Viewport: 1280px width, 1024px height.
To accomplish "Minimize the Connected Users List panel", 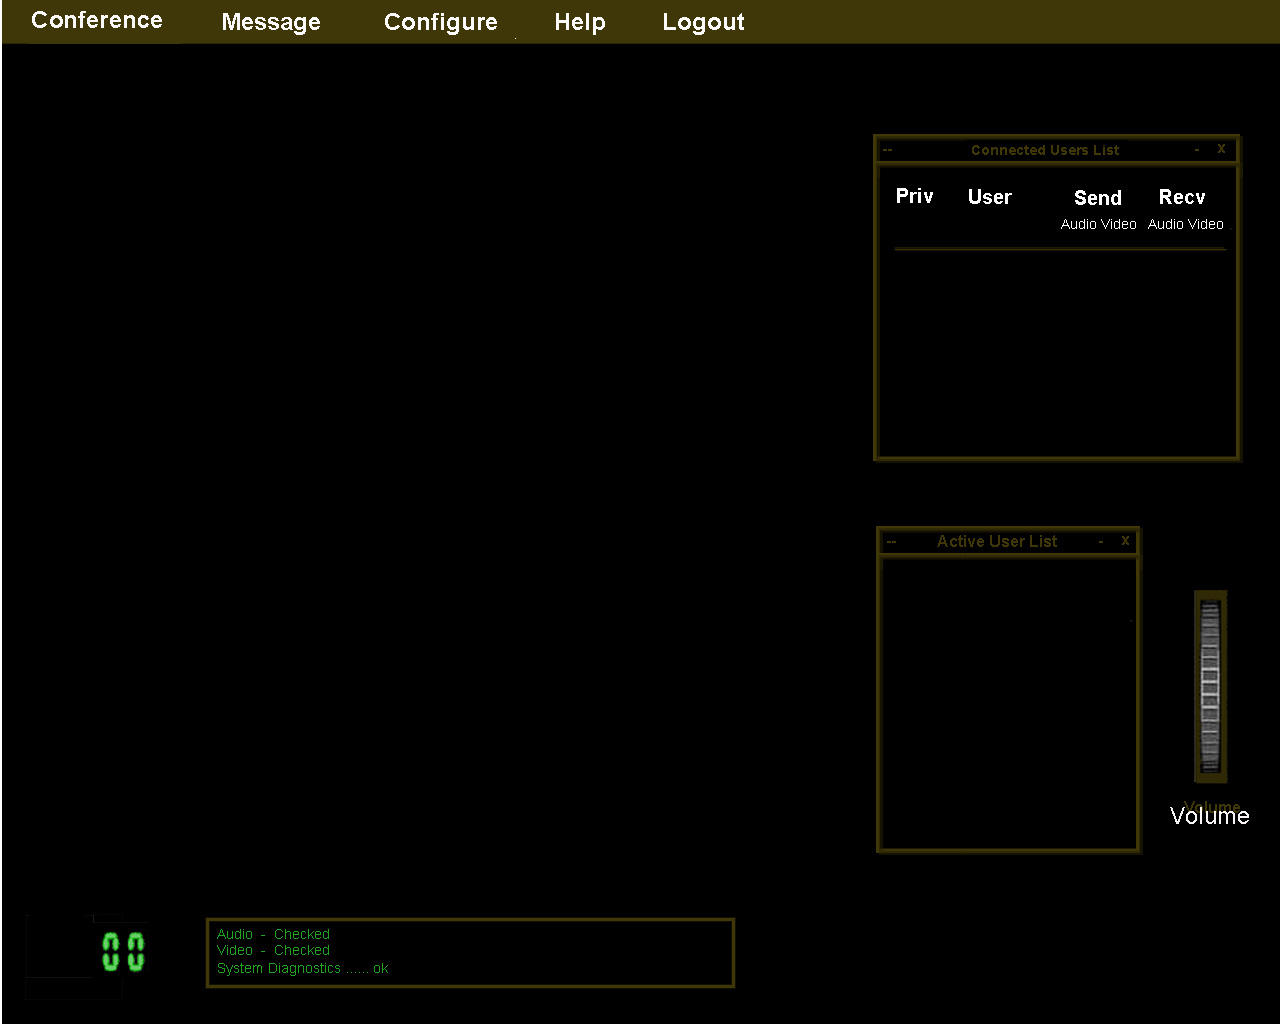I will 1197,150.
